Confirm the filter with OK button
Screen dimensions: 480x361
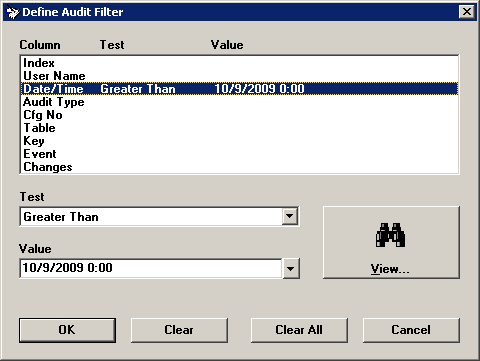pyautogui.click(x=67, y=330)
